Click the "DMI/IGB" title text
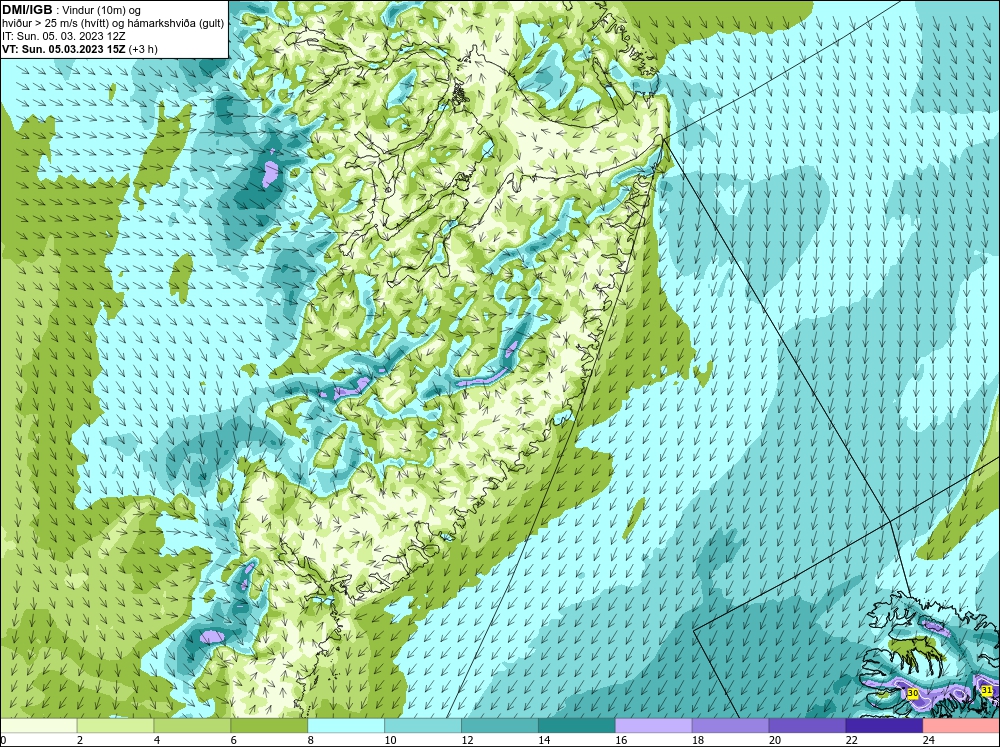The image size is (1000, 747). tap(27, 10)
